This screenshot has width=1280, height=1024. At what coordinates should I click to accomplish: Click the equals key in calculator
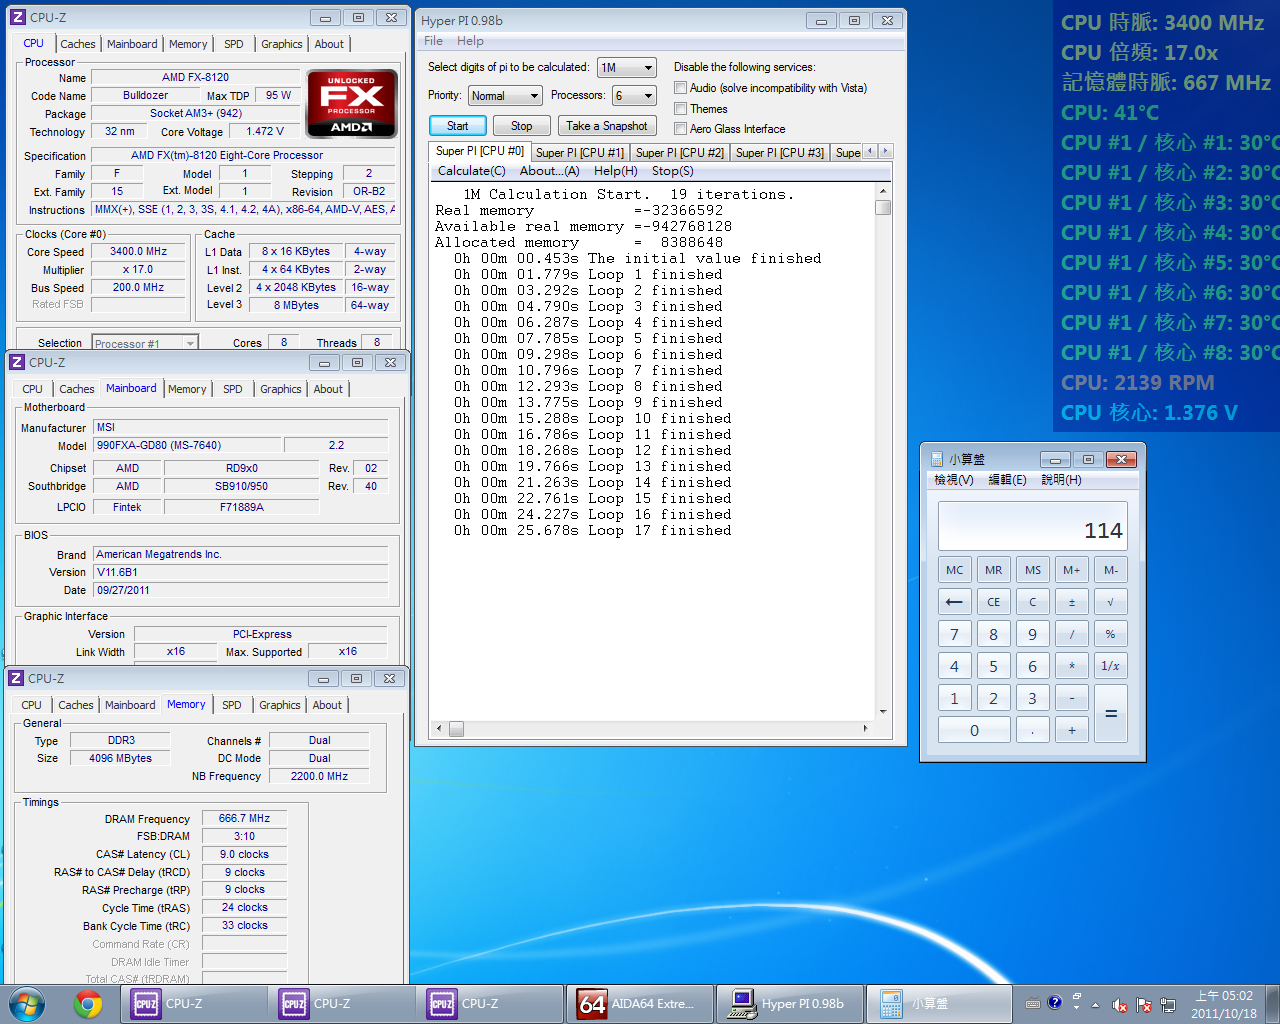click(1110, 714)
